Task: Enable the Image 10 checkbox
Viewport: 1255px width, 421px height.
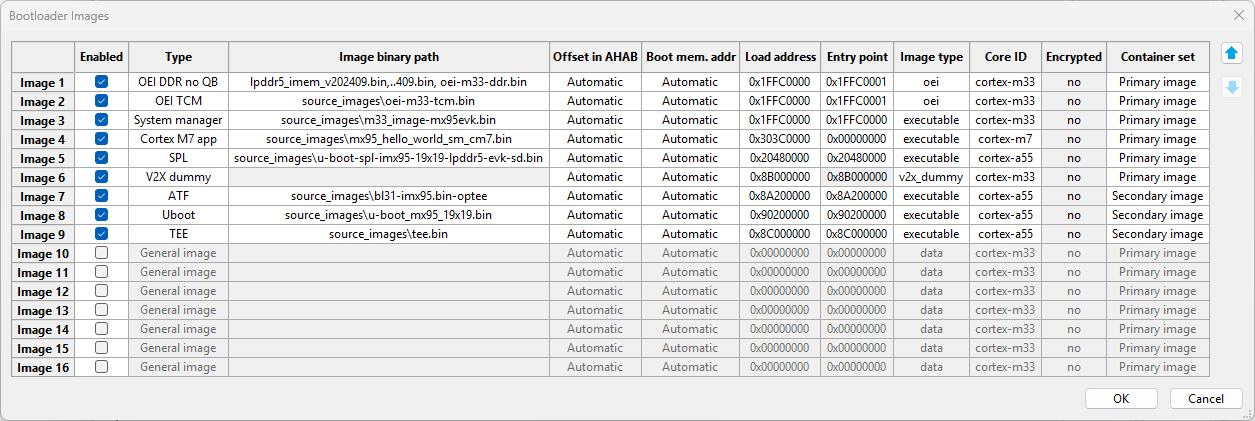Action: (101, 253)
